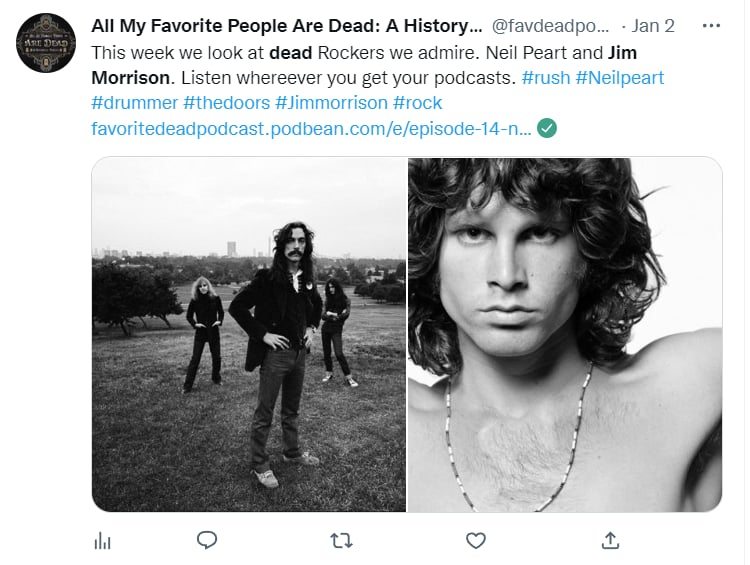Retweet this post with the arrows icon

pos(342,541)
